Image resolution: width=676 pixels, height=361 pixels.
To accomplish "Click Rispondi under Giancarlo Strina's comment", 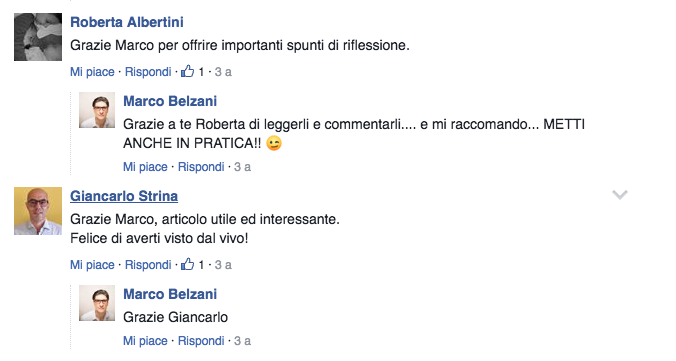I will point(148,265).
